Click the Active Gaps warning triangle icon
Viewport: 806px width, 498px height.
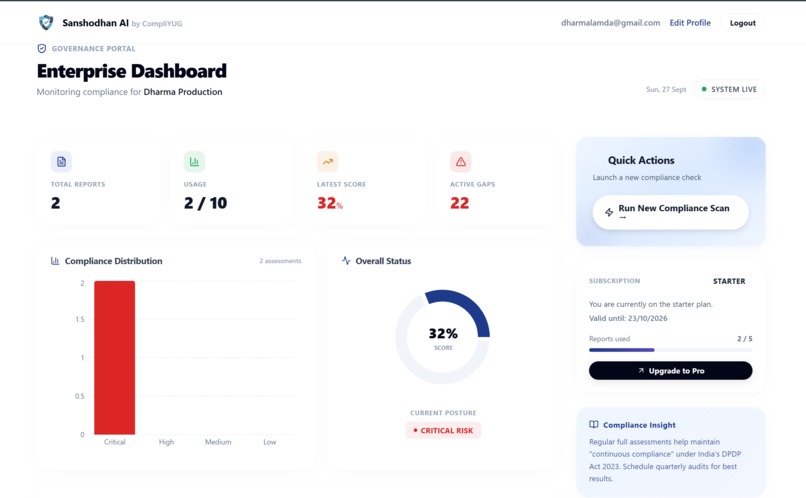click(461, 162)
